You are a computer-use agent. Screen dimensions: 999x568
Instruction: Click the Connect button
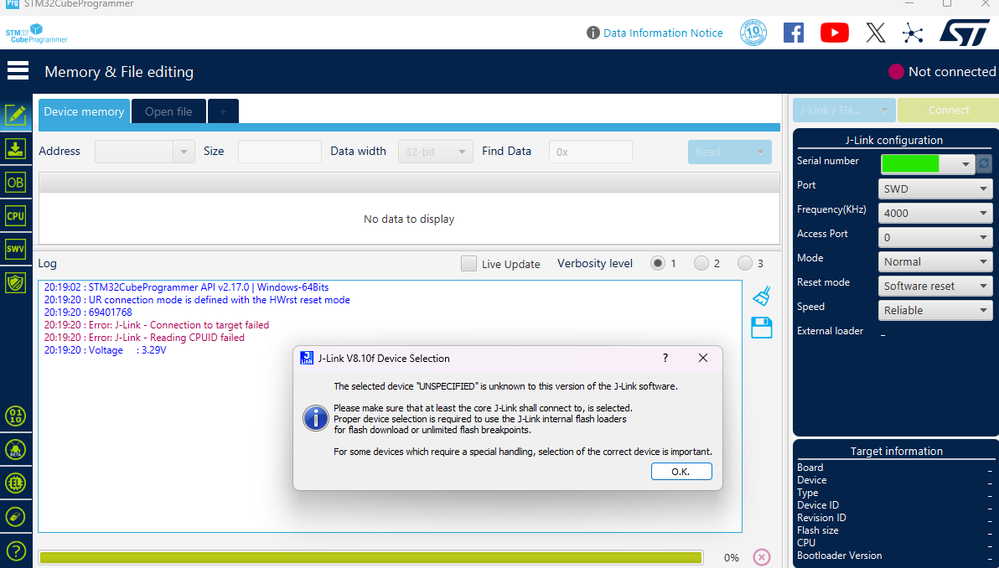948,110
